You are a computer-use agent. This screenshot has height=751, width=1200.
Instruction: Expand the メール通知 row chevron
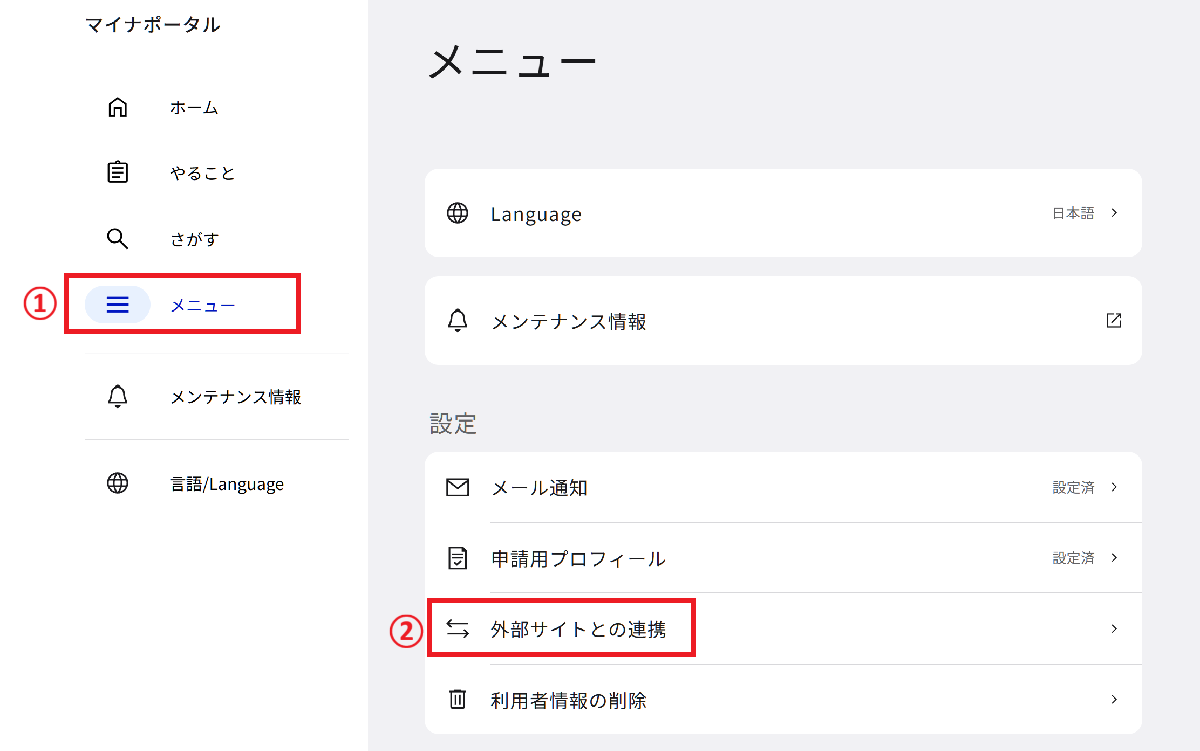click(1114, 488)
